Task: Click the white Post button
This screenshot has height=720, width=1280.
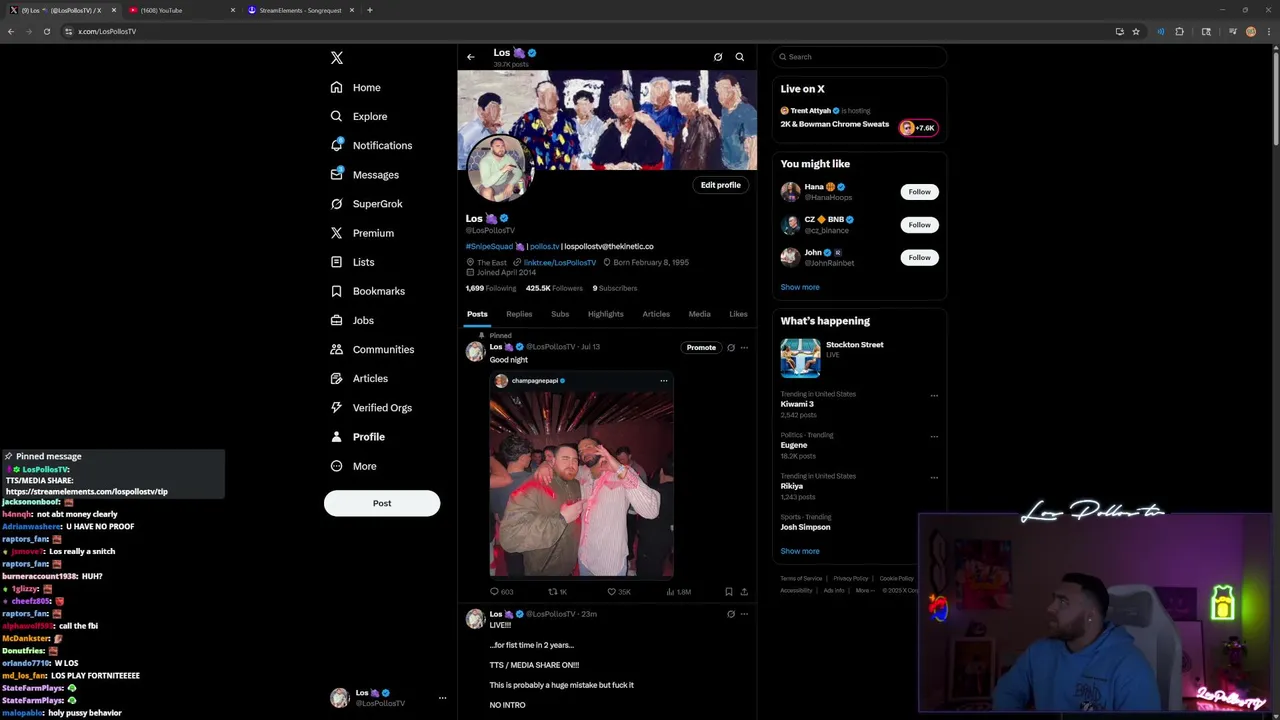Action: pos(382,503)
